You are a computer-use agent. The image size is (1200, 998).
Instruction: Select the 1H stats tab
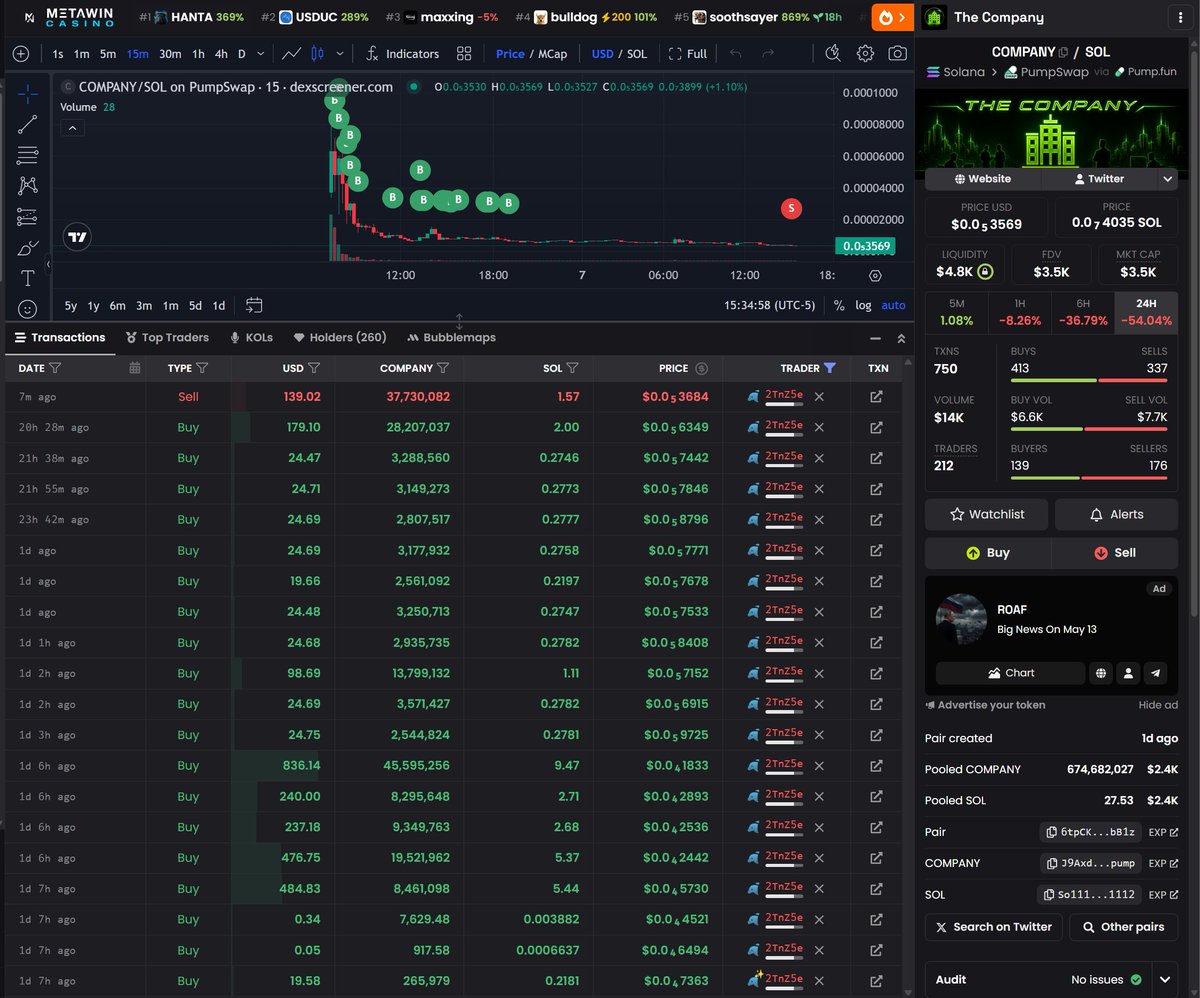point(1020,312)
